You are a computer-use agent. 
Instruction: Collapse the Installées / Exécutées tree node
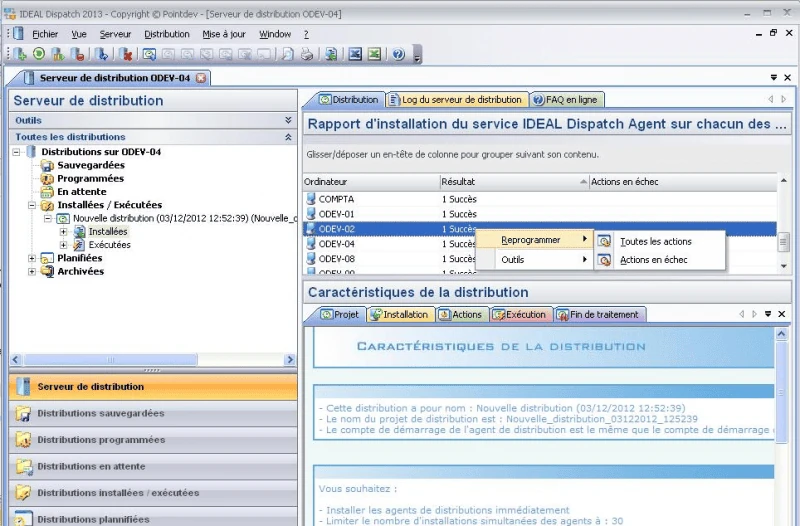[32, 205]
